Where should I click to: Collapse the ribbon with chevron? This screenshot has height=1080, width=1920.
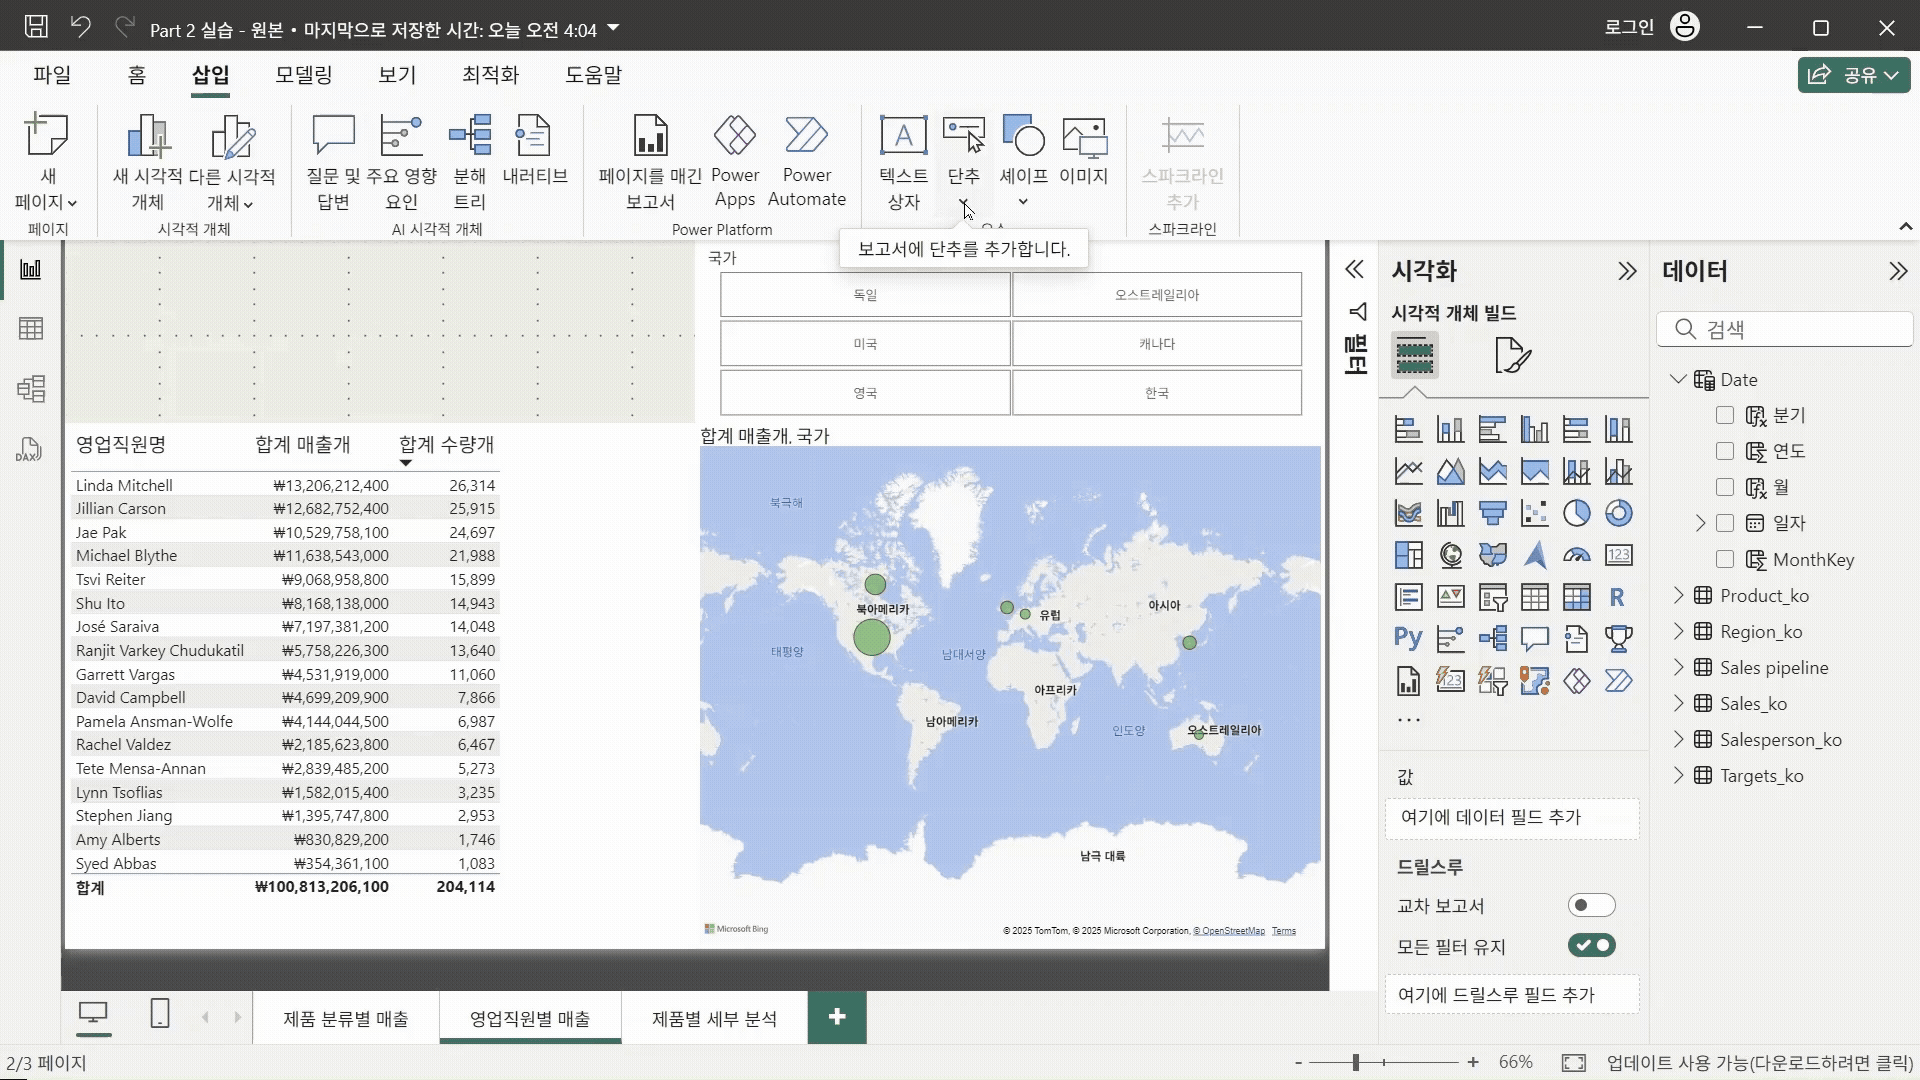[1905, 227]
